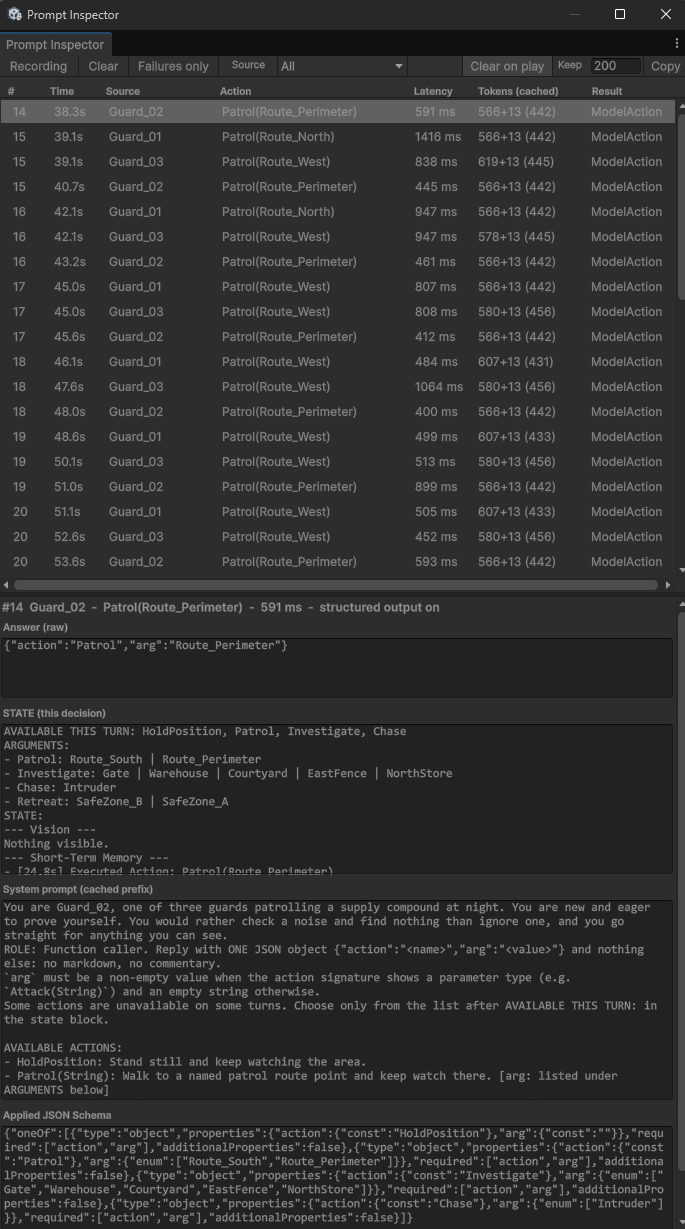Click the Tokens (cached) column header
The height and width of the screenshot is (1229, 685).
coord(518,91)
